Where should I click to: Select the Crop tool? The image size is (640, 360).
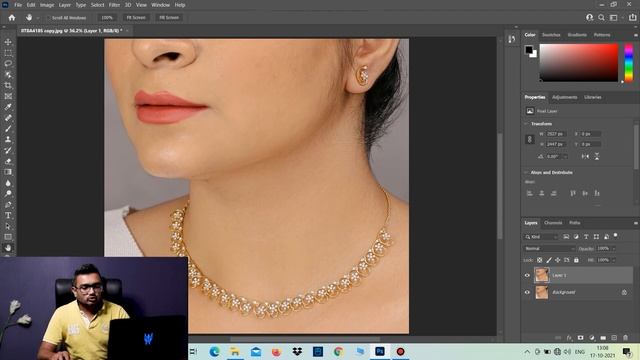coord(8,85)
